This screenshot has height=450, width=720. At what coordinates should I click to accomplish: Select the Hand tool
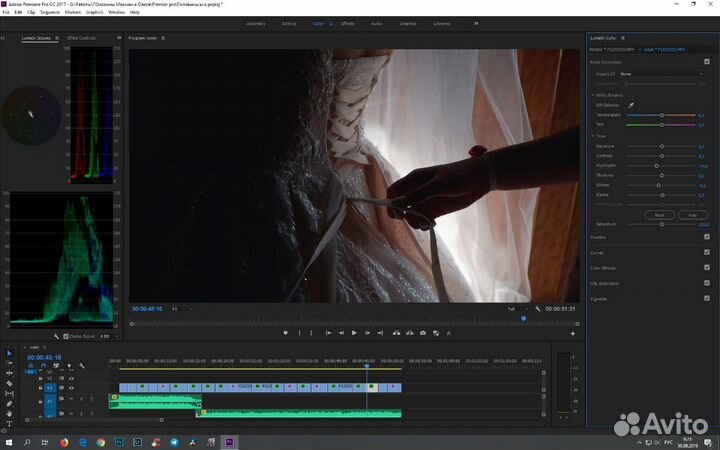pyautogui.click(x=9, y=413)
